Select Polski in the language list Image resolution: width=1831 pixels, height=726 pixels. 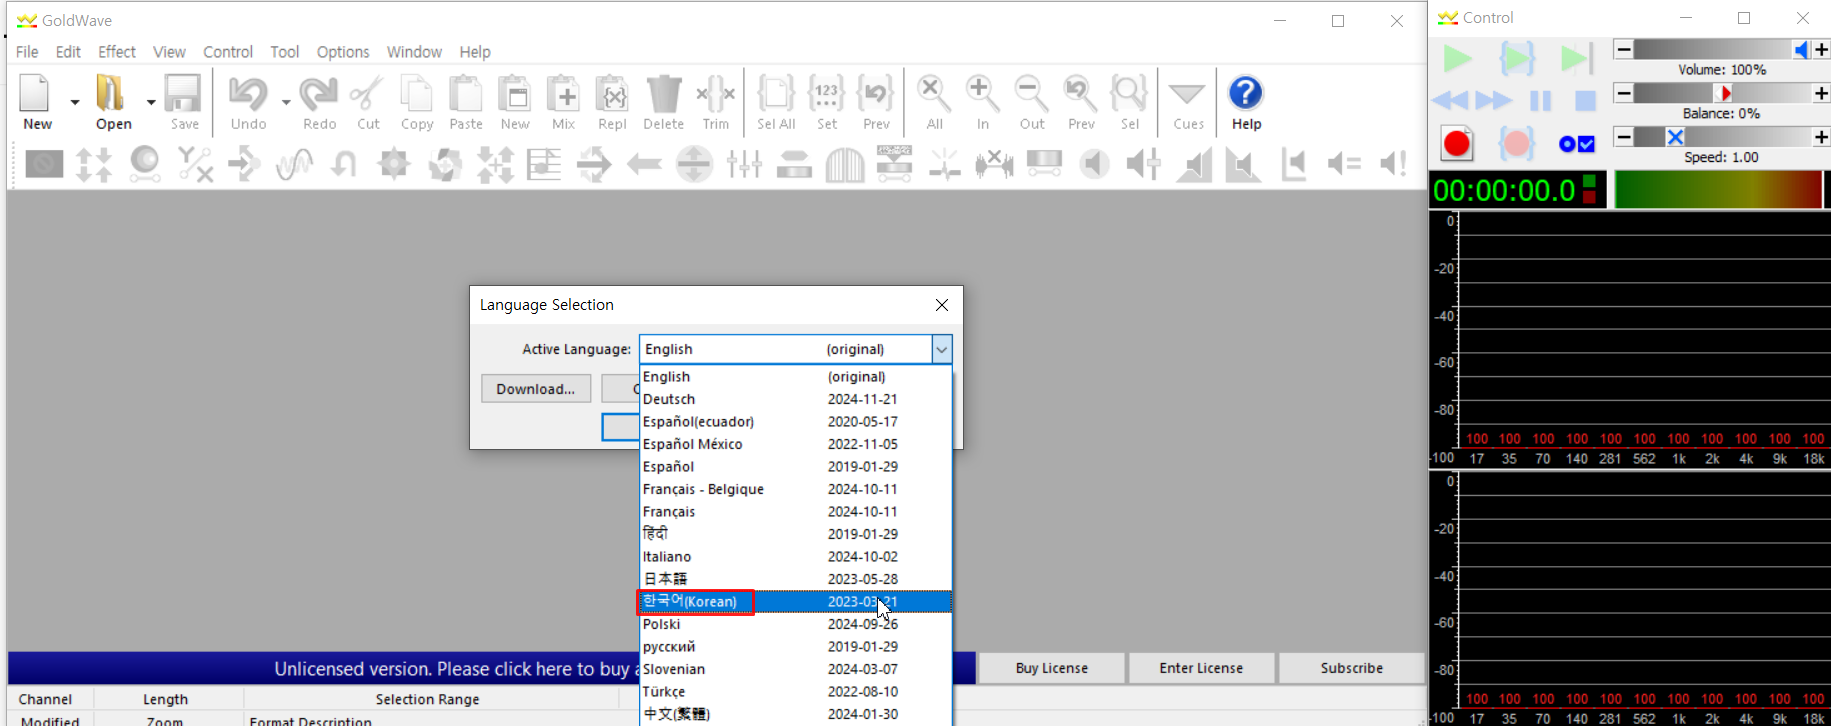(x=795, y=624)
